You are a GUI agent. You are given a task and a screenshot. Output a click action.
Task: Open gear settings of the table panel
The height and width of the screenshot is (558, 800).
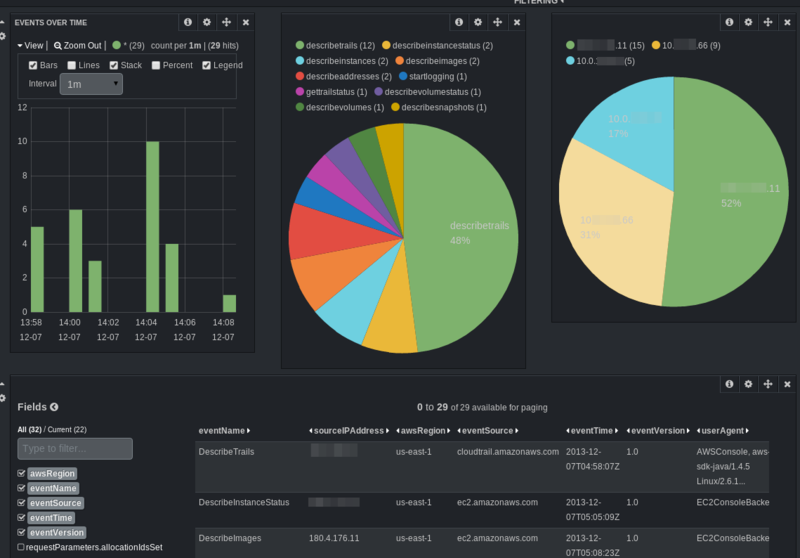coord(748,384)
